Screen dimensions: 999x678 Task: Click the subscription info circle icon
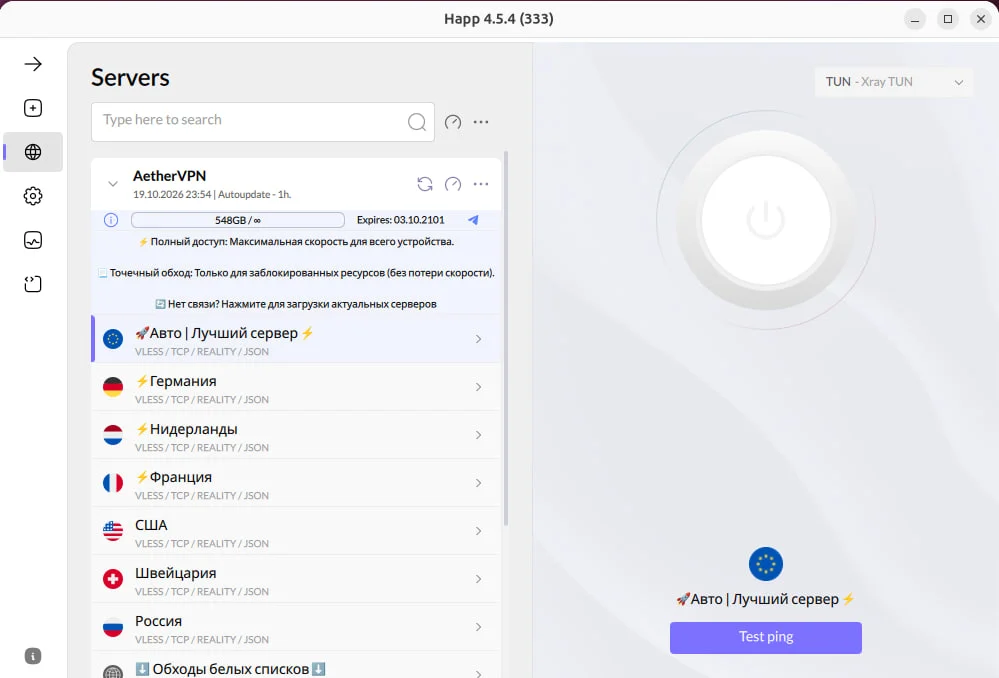tap(111, 220)
